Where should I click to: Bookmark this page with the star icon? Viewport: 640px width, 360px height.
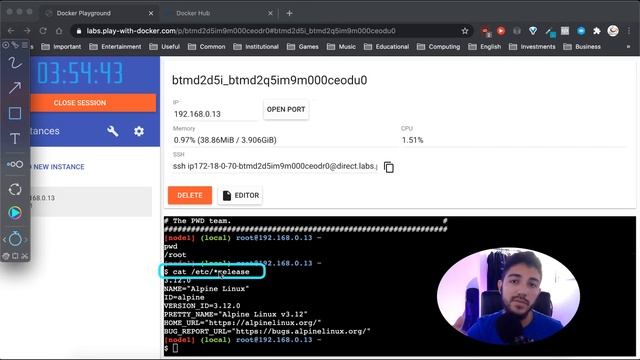pyautogui.click(x=464, y=31)
